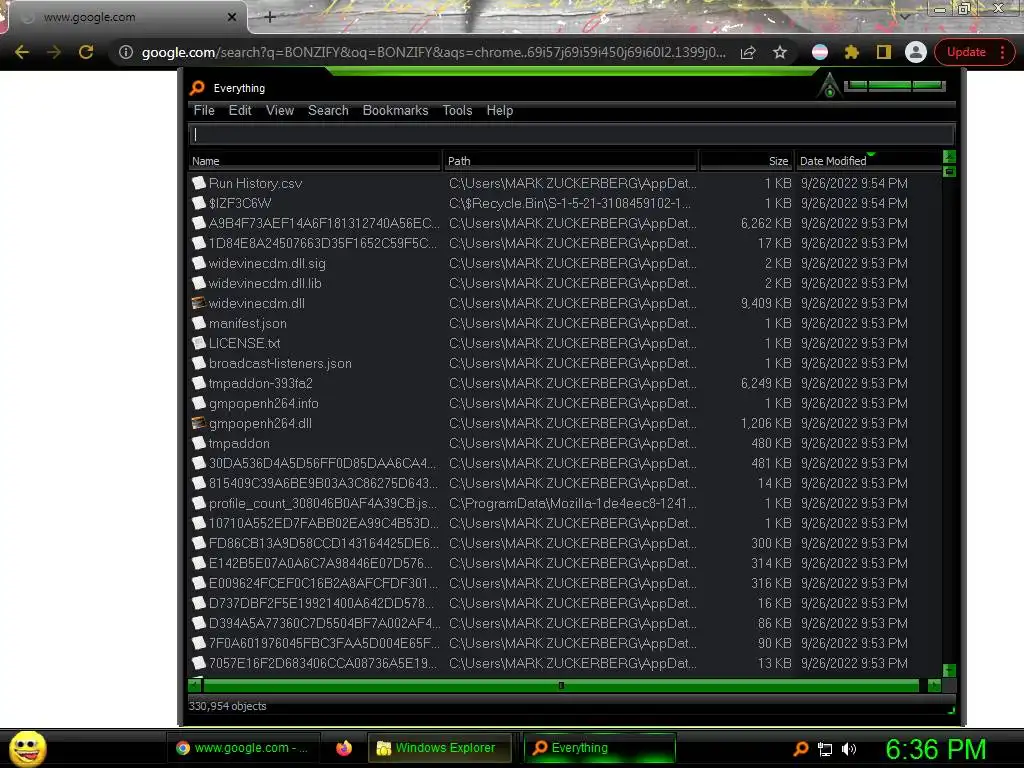The image size is (1024, 768).
Task: Open Chrome extensions puzzle icon
Action: click(x=852, y=52)
